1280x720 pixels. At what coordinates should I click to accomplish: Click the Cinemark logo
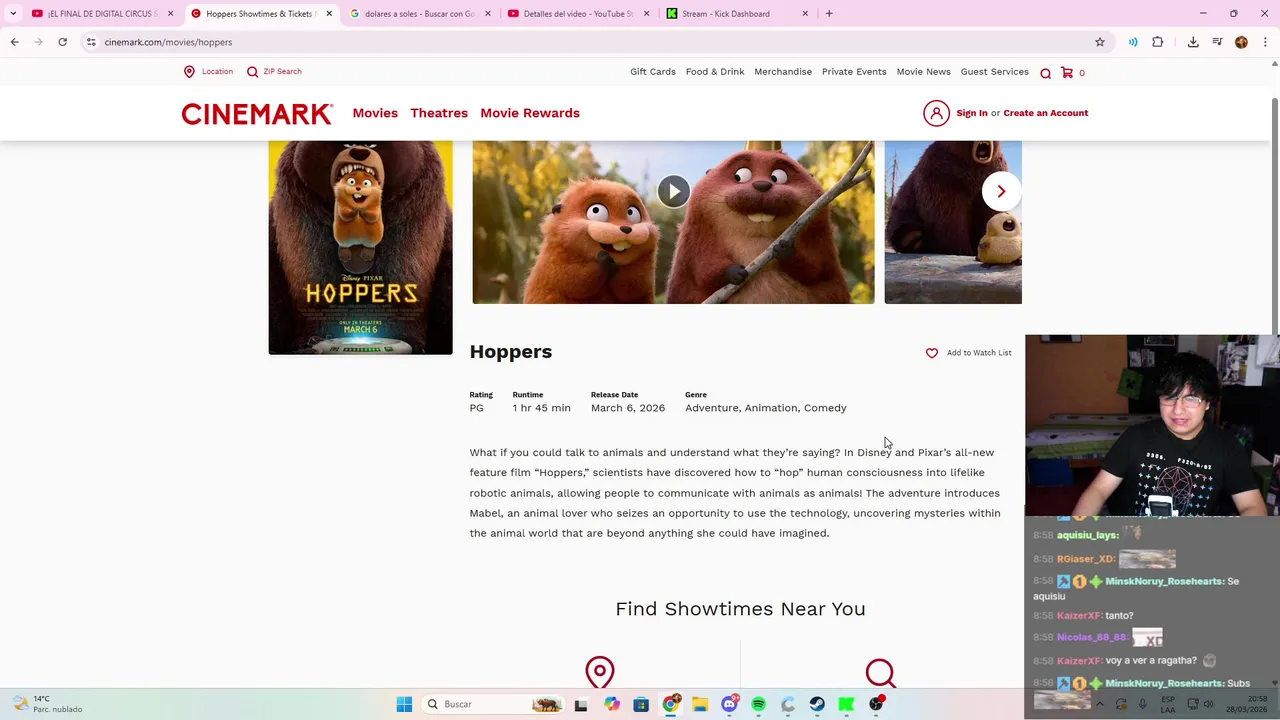257,114
